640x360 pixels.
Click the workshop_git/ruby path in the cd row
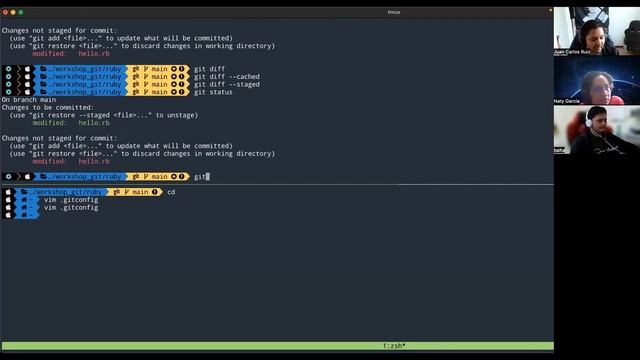(66, 192)
